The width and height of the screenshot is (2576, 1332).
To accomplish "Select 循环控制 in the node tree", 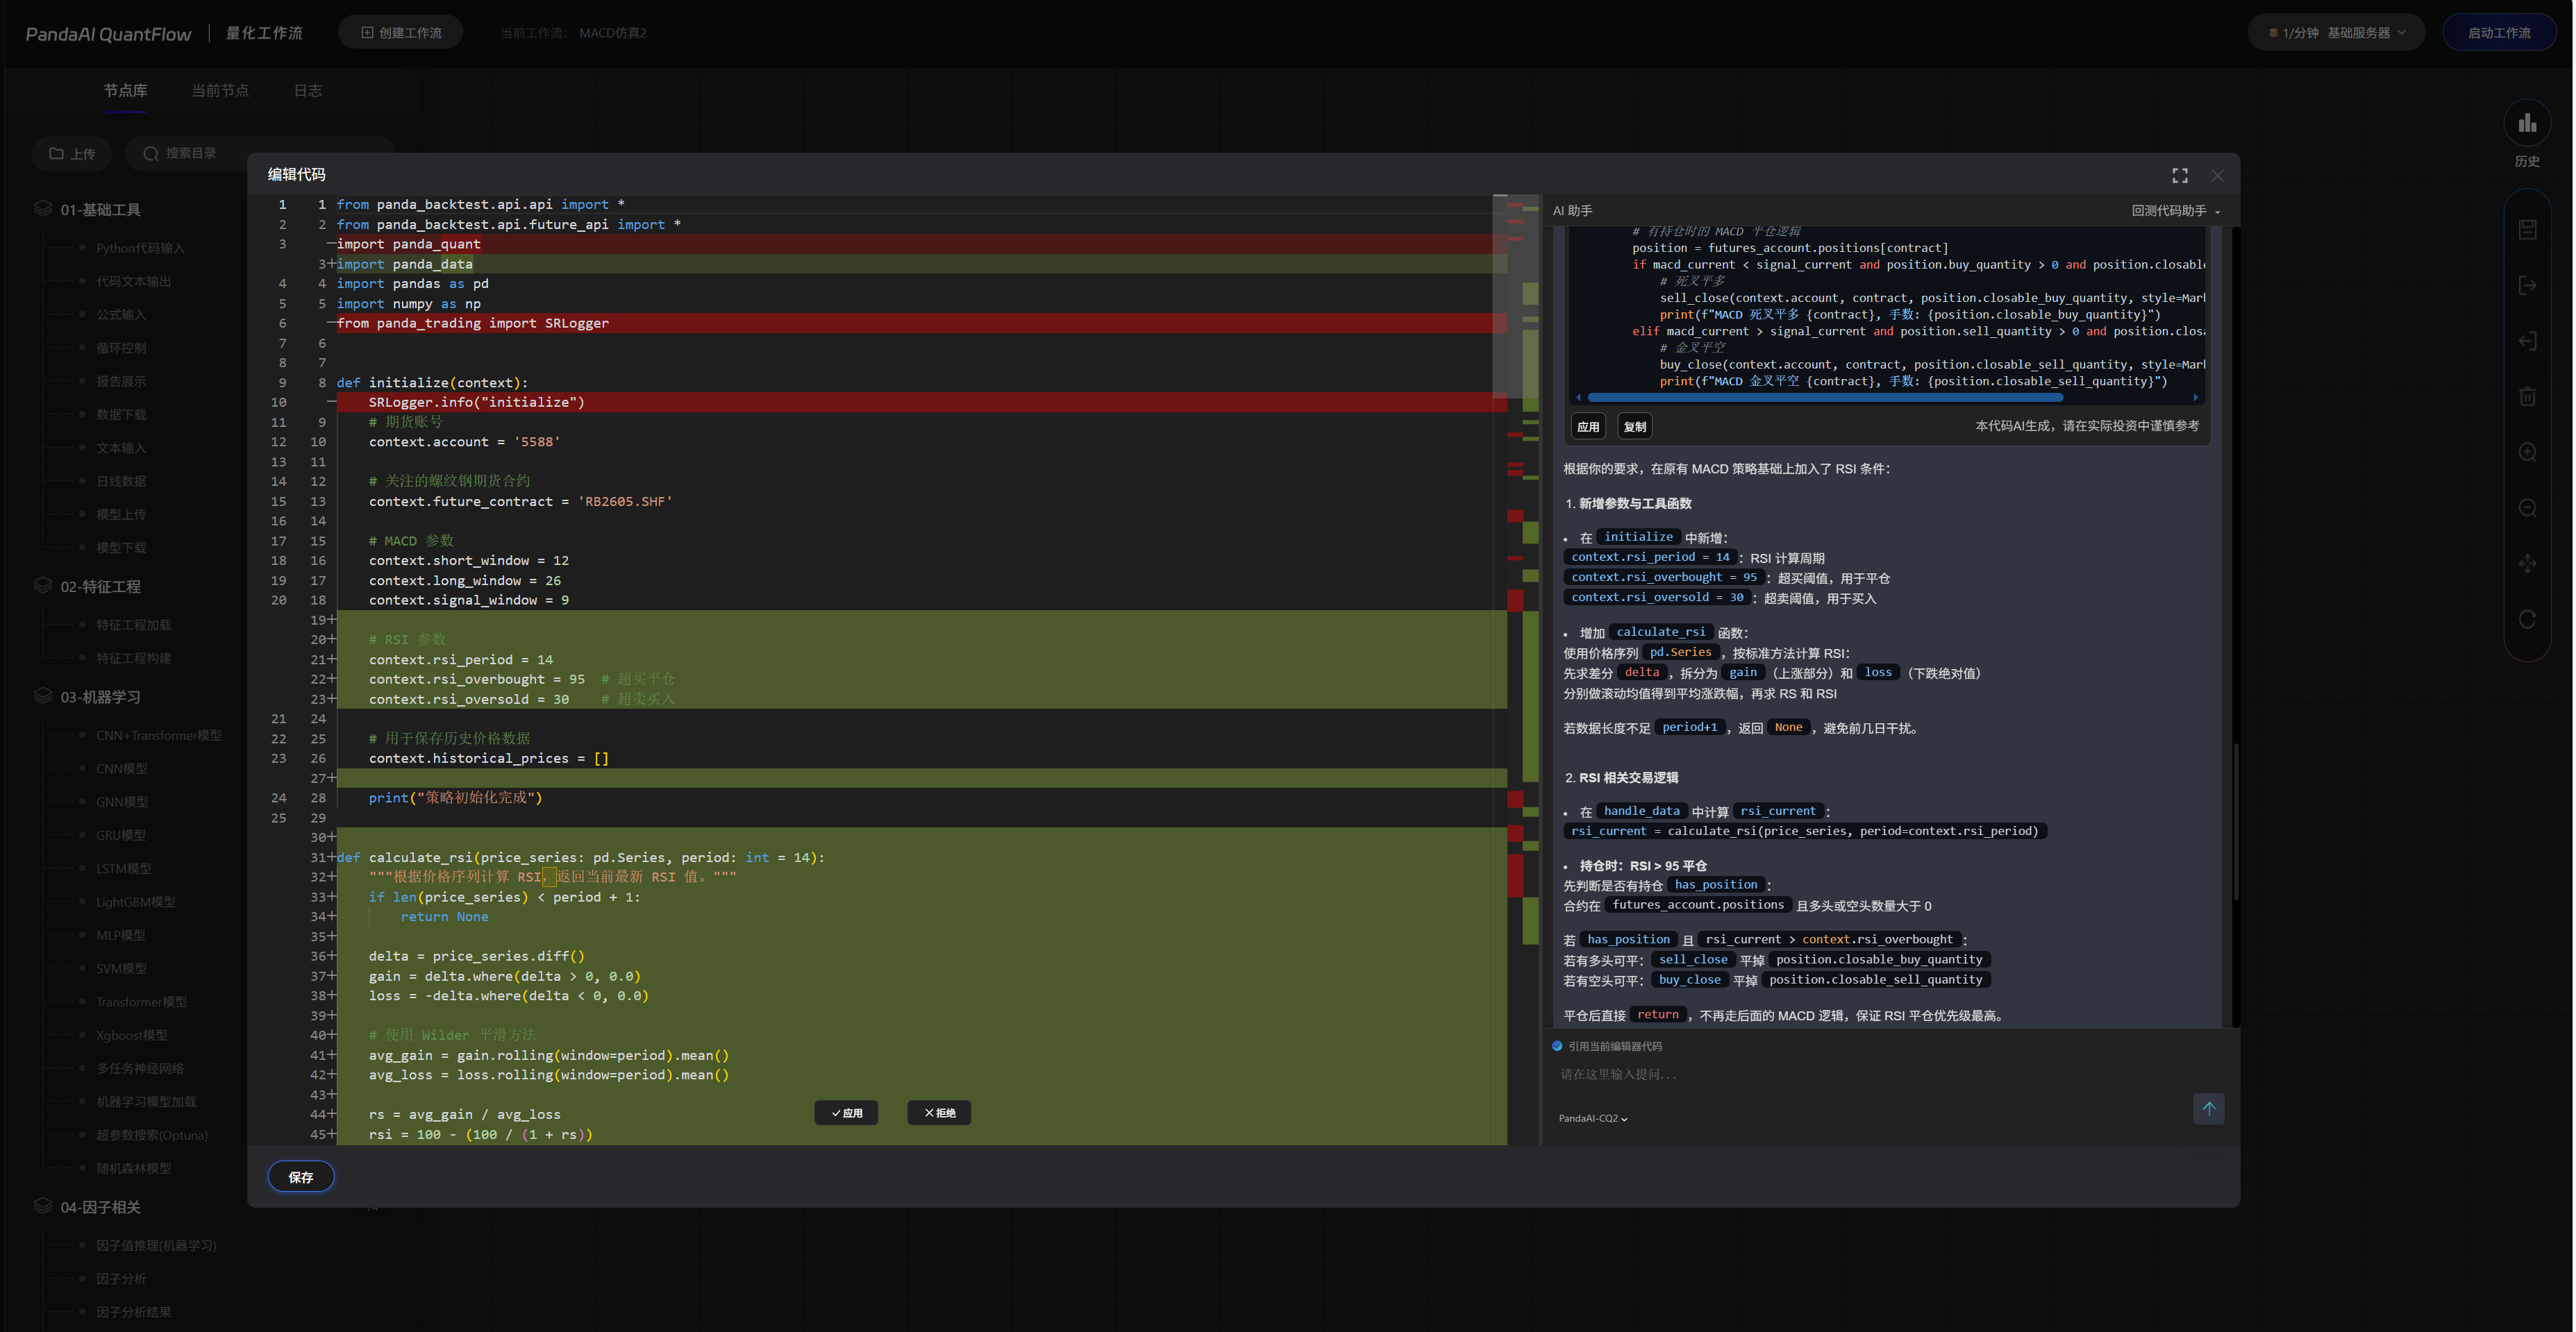I will click(x=120, y=347).
